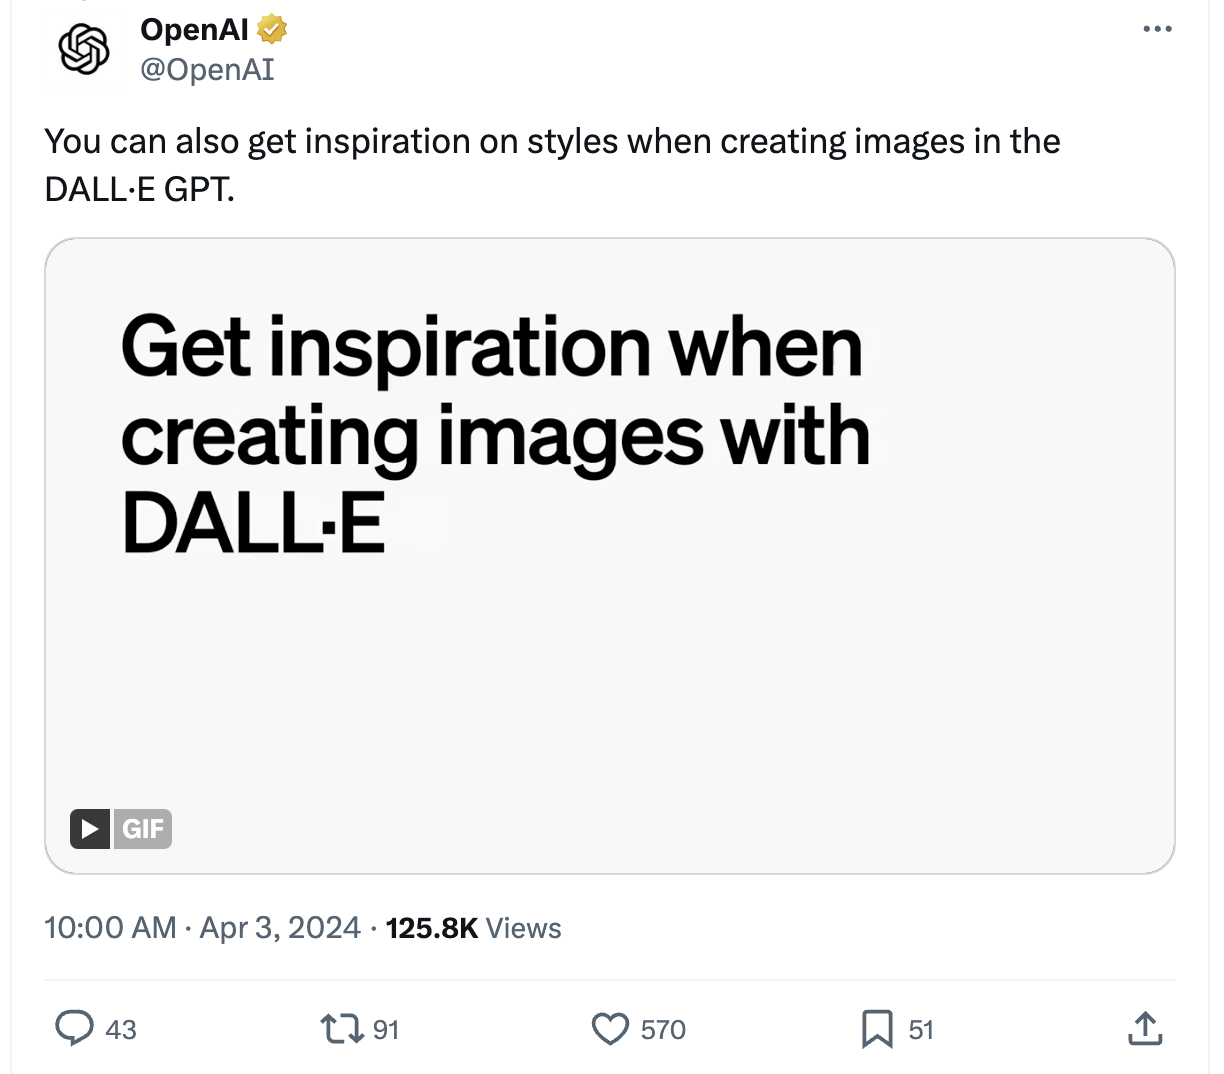Click the reply count 43
Screen dimensions: 1224x1074
pyautogui.click(x=121, y=1030)
